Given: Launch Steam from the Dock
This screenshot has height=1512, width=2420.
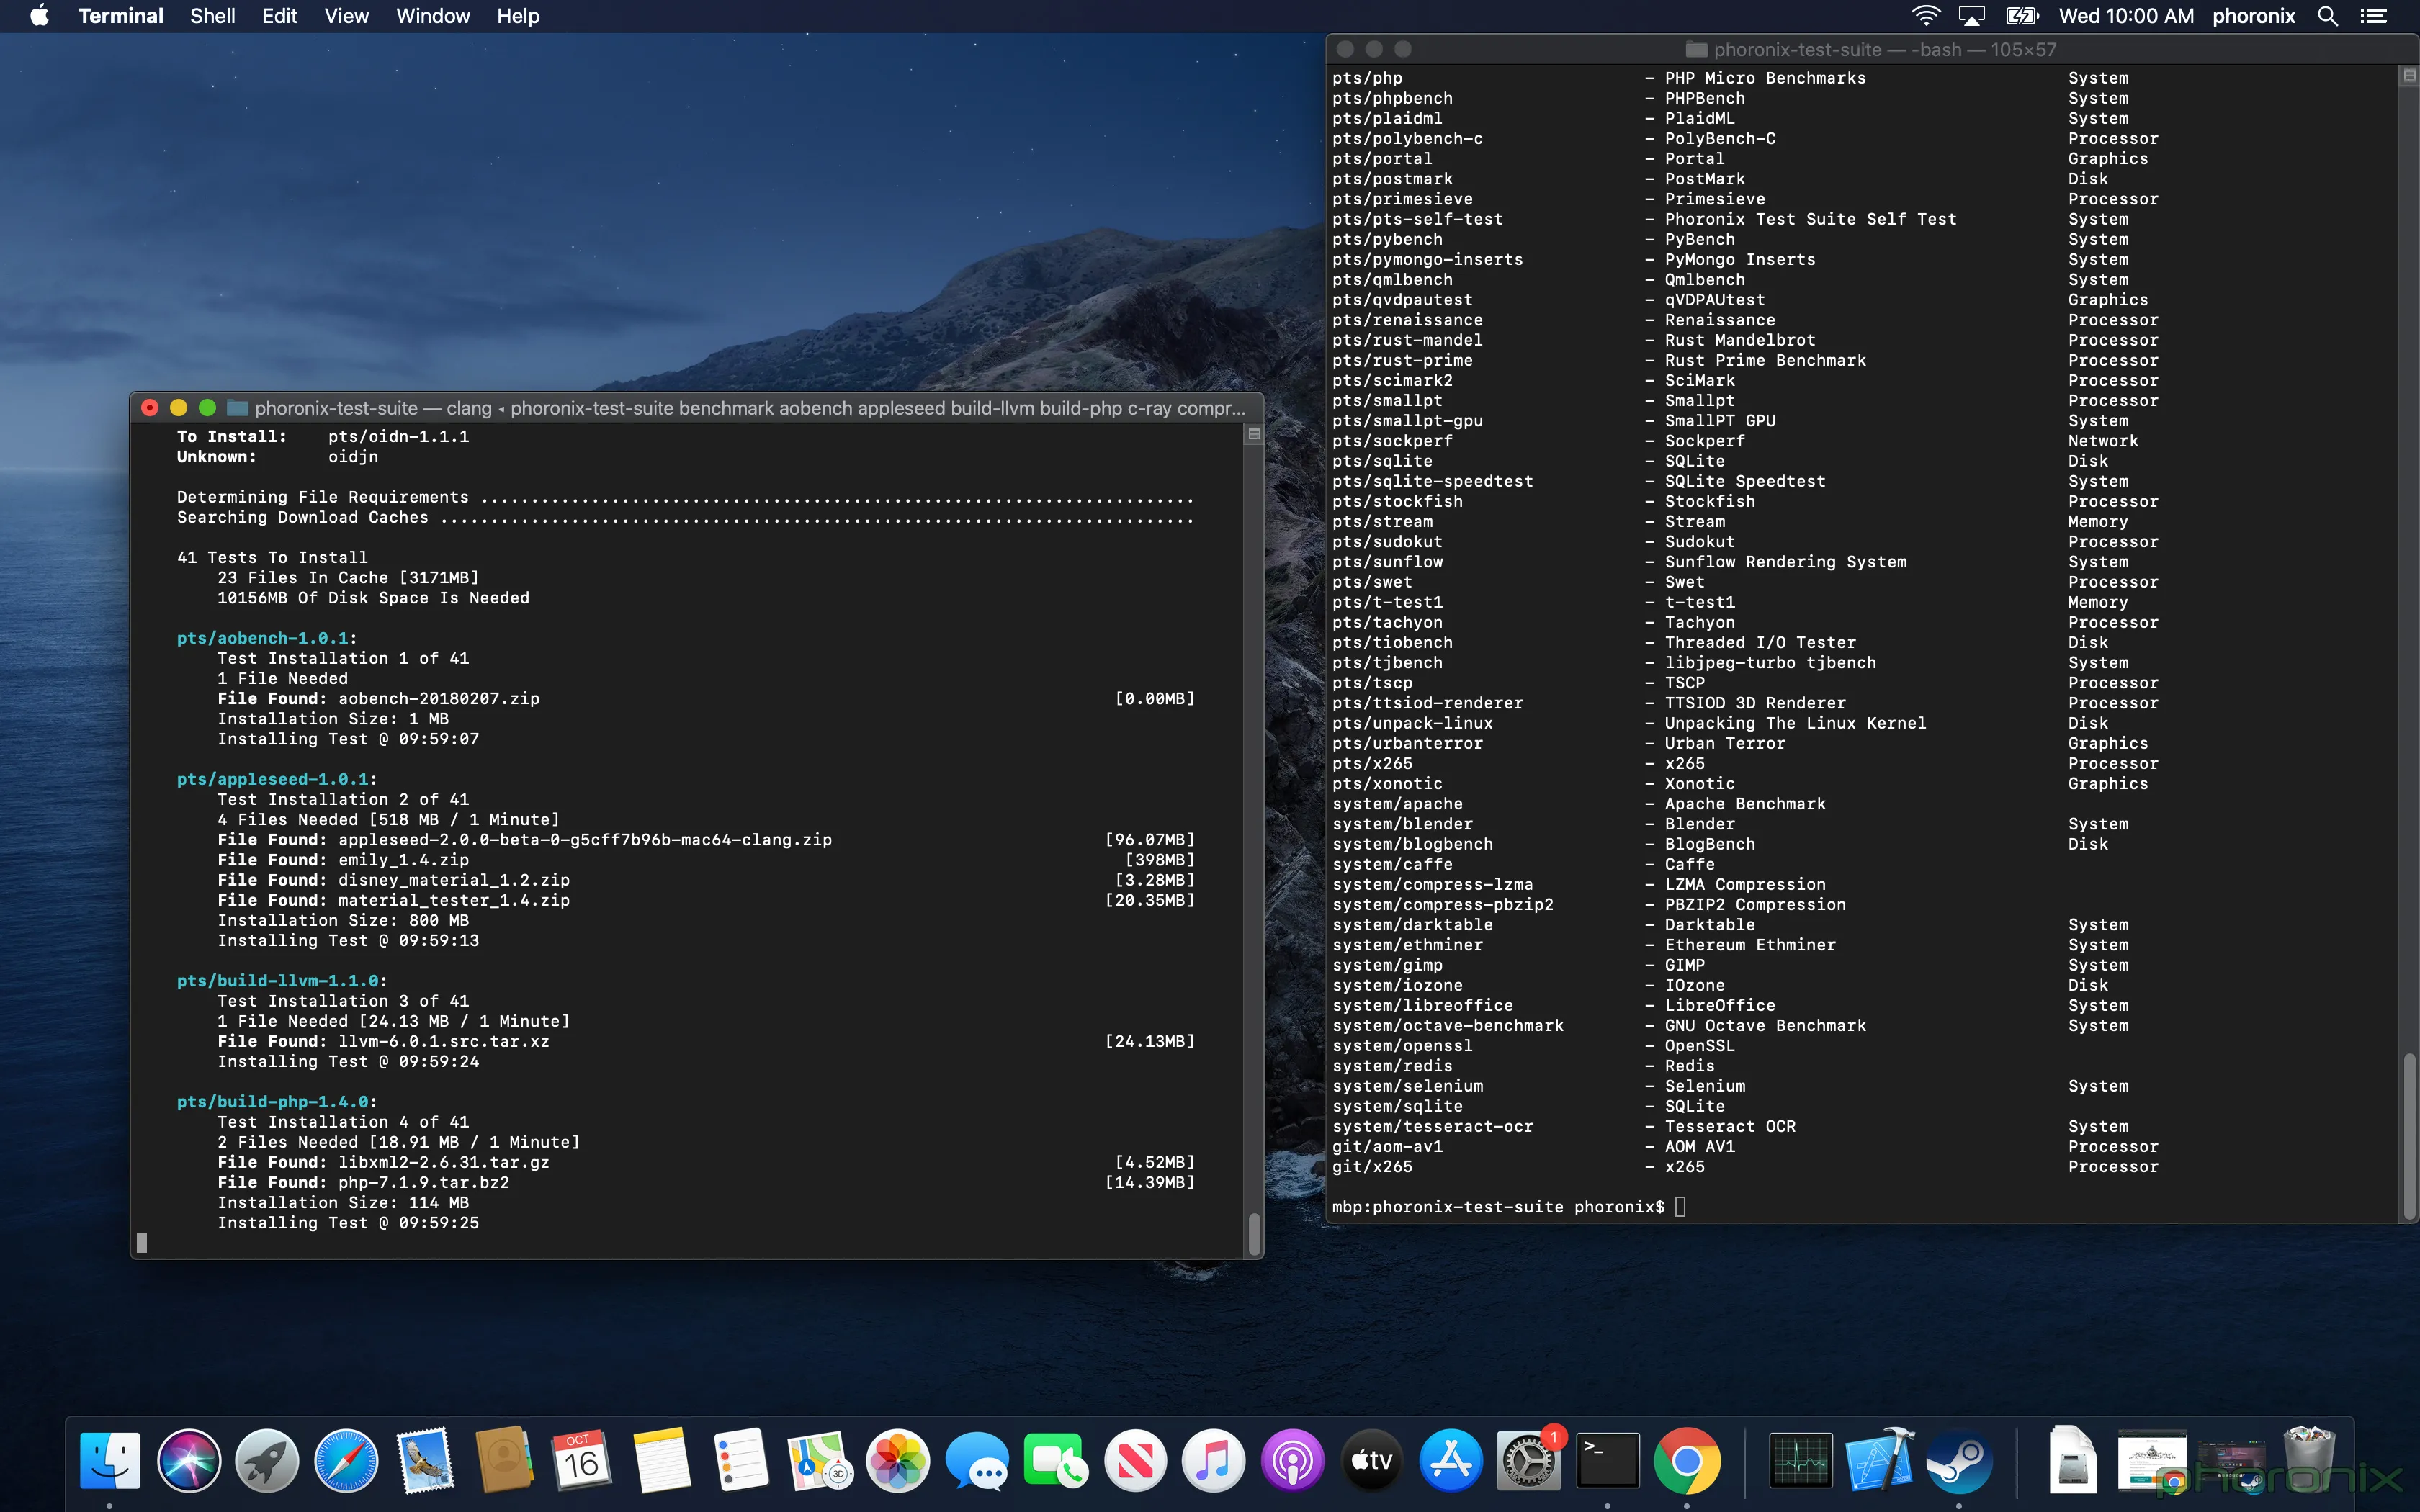Looking at the screenshot, I should pos(1960,1460).
